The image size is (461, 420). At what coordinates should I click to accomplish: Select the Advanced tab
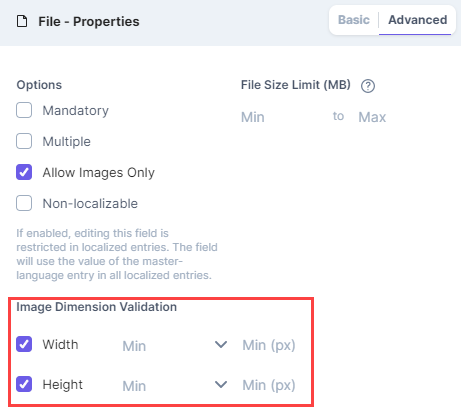pyautogui.click(x=418, y=20)
